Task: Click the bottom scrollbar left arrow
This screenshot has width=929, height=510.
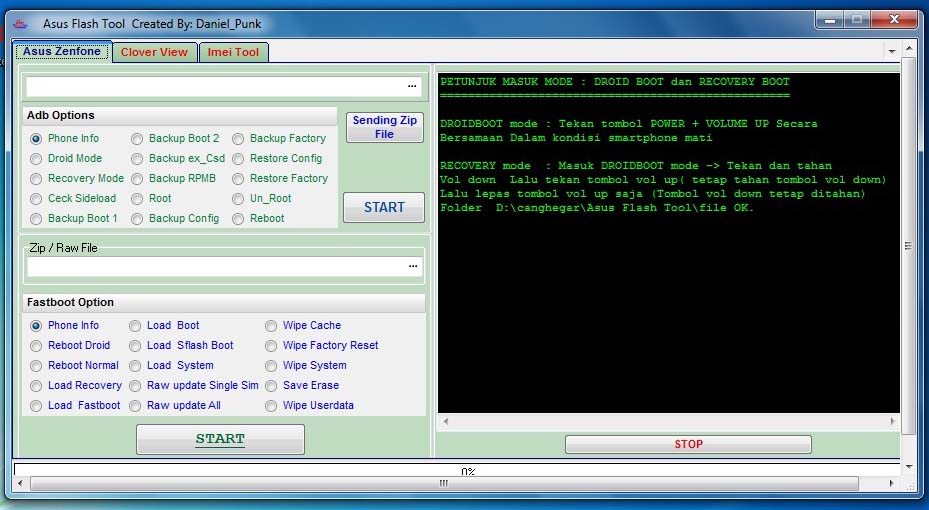Action: tap(20, 483)
